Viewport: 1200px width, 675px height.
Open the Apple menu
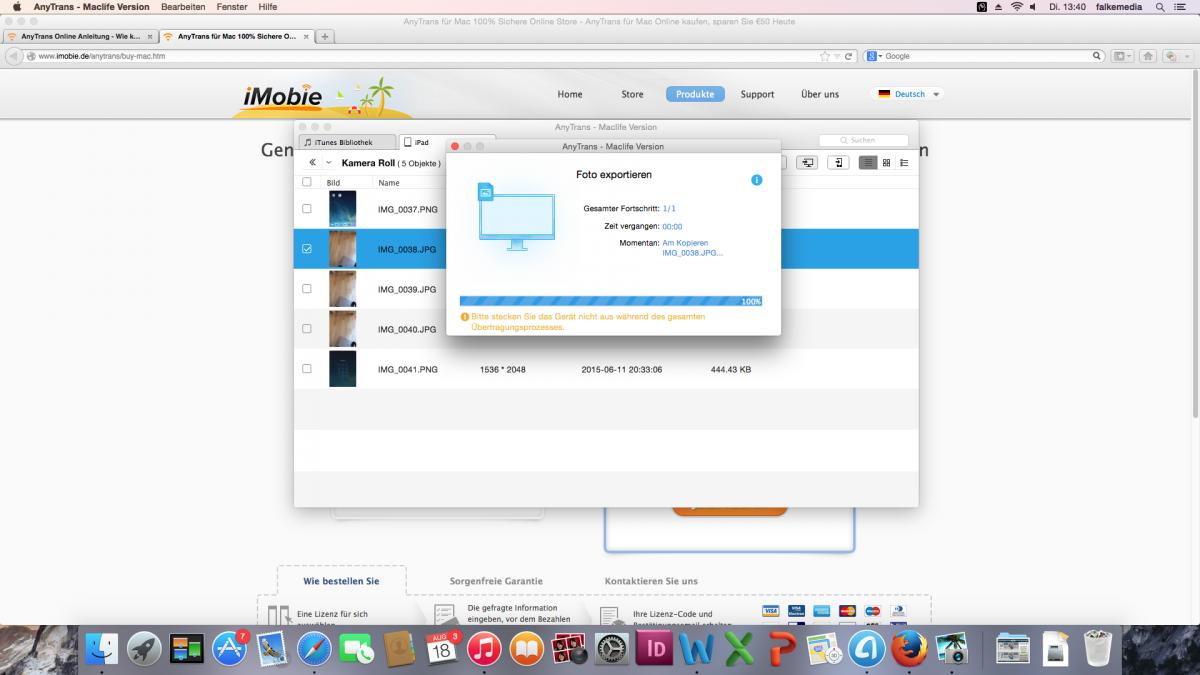point(16,6)
